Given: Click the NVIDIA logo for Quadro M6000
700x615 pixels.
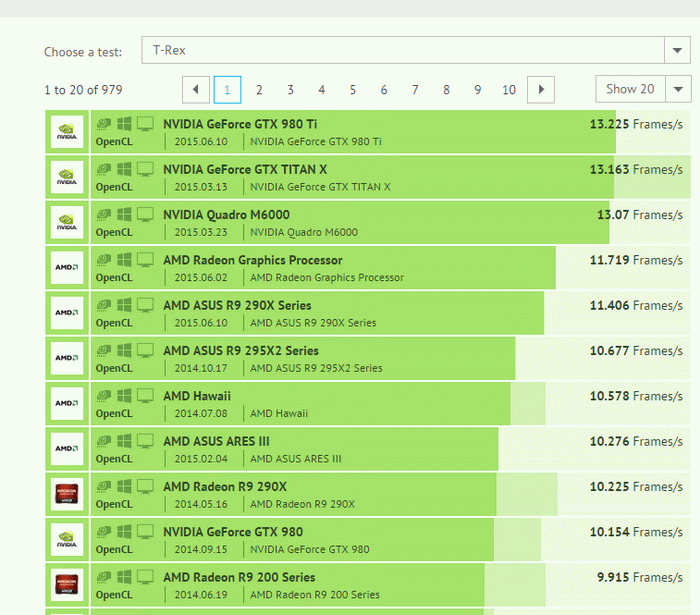Looking at the screenshot, I should tap(67, 223).
